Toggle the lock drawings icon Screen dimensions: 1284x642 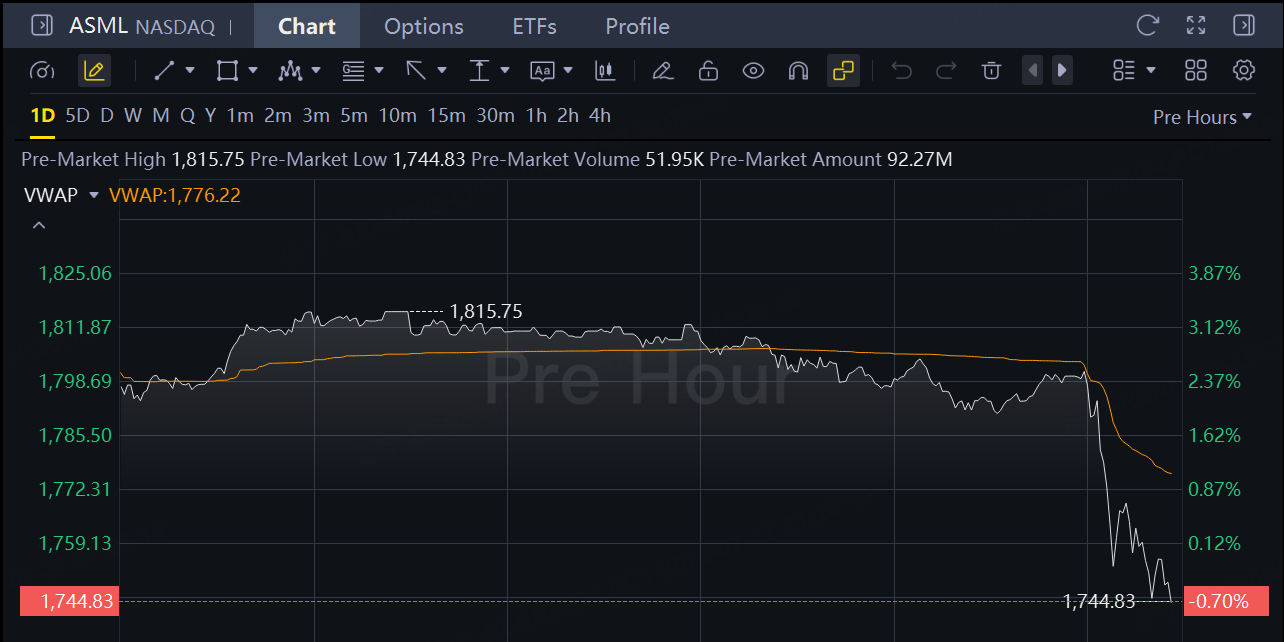708,70
